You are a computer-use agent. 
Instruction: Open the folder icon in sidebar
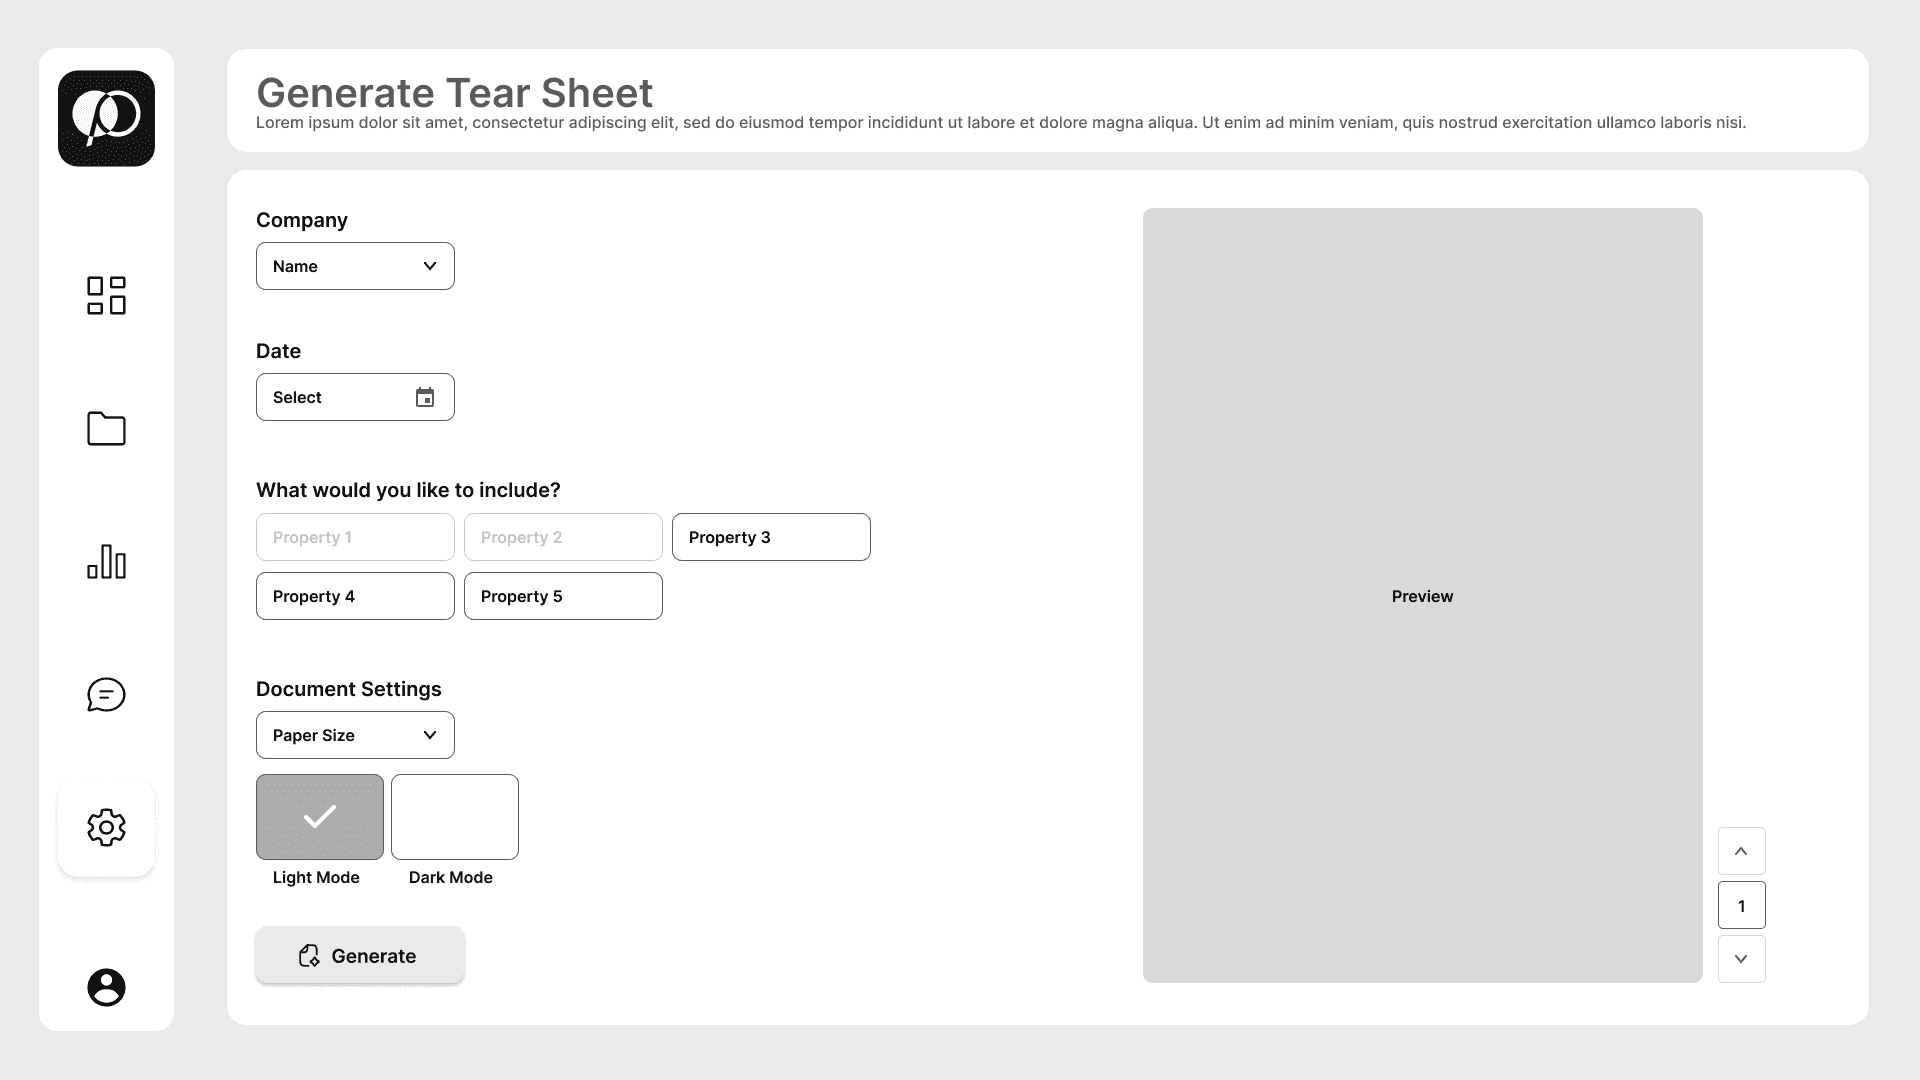pyautogui.click(x=106, y=428)
